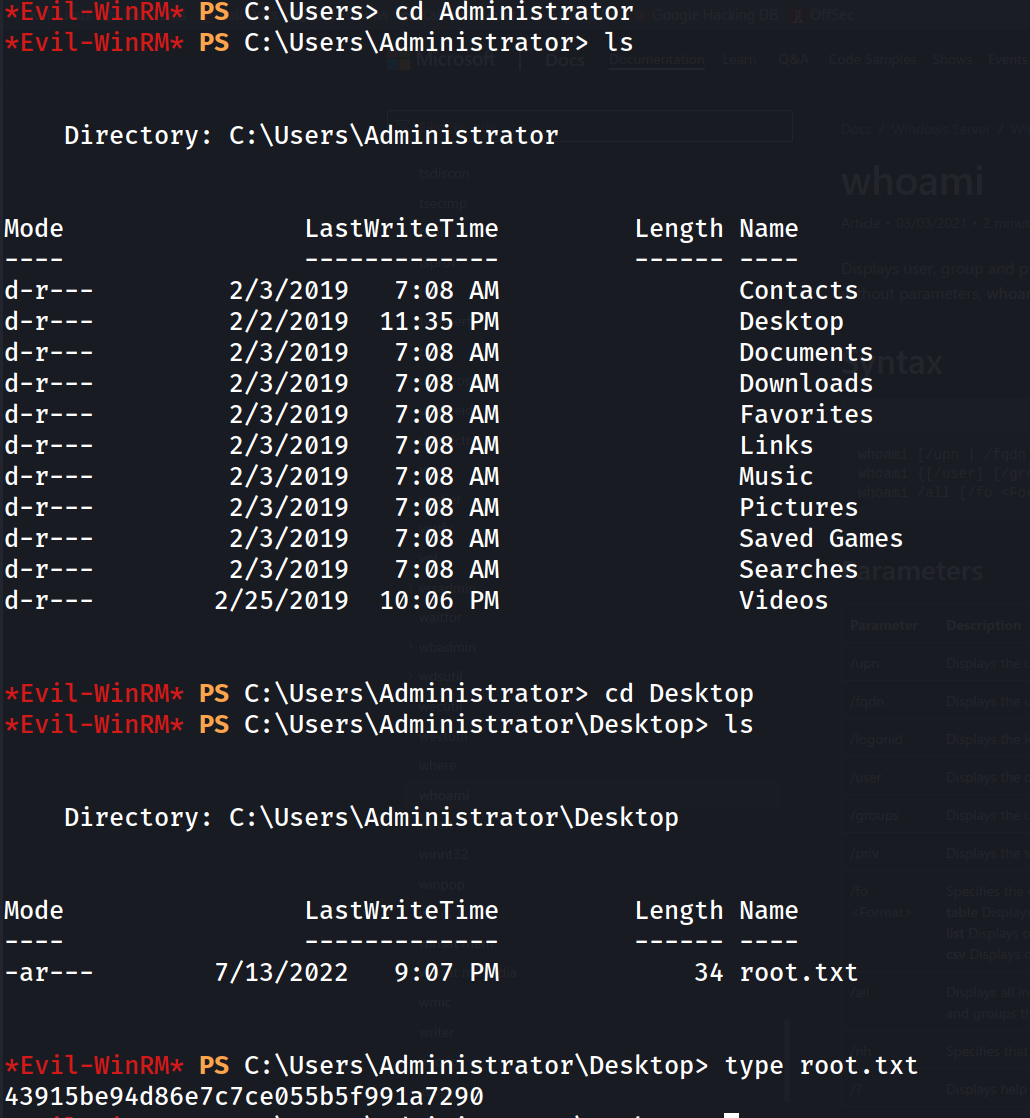Viewport: 1030px width, 1118px height.
Task: Click the Links directory entry
Action: click(776, 446)
